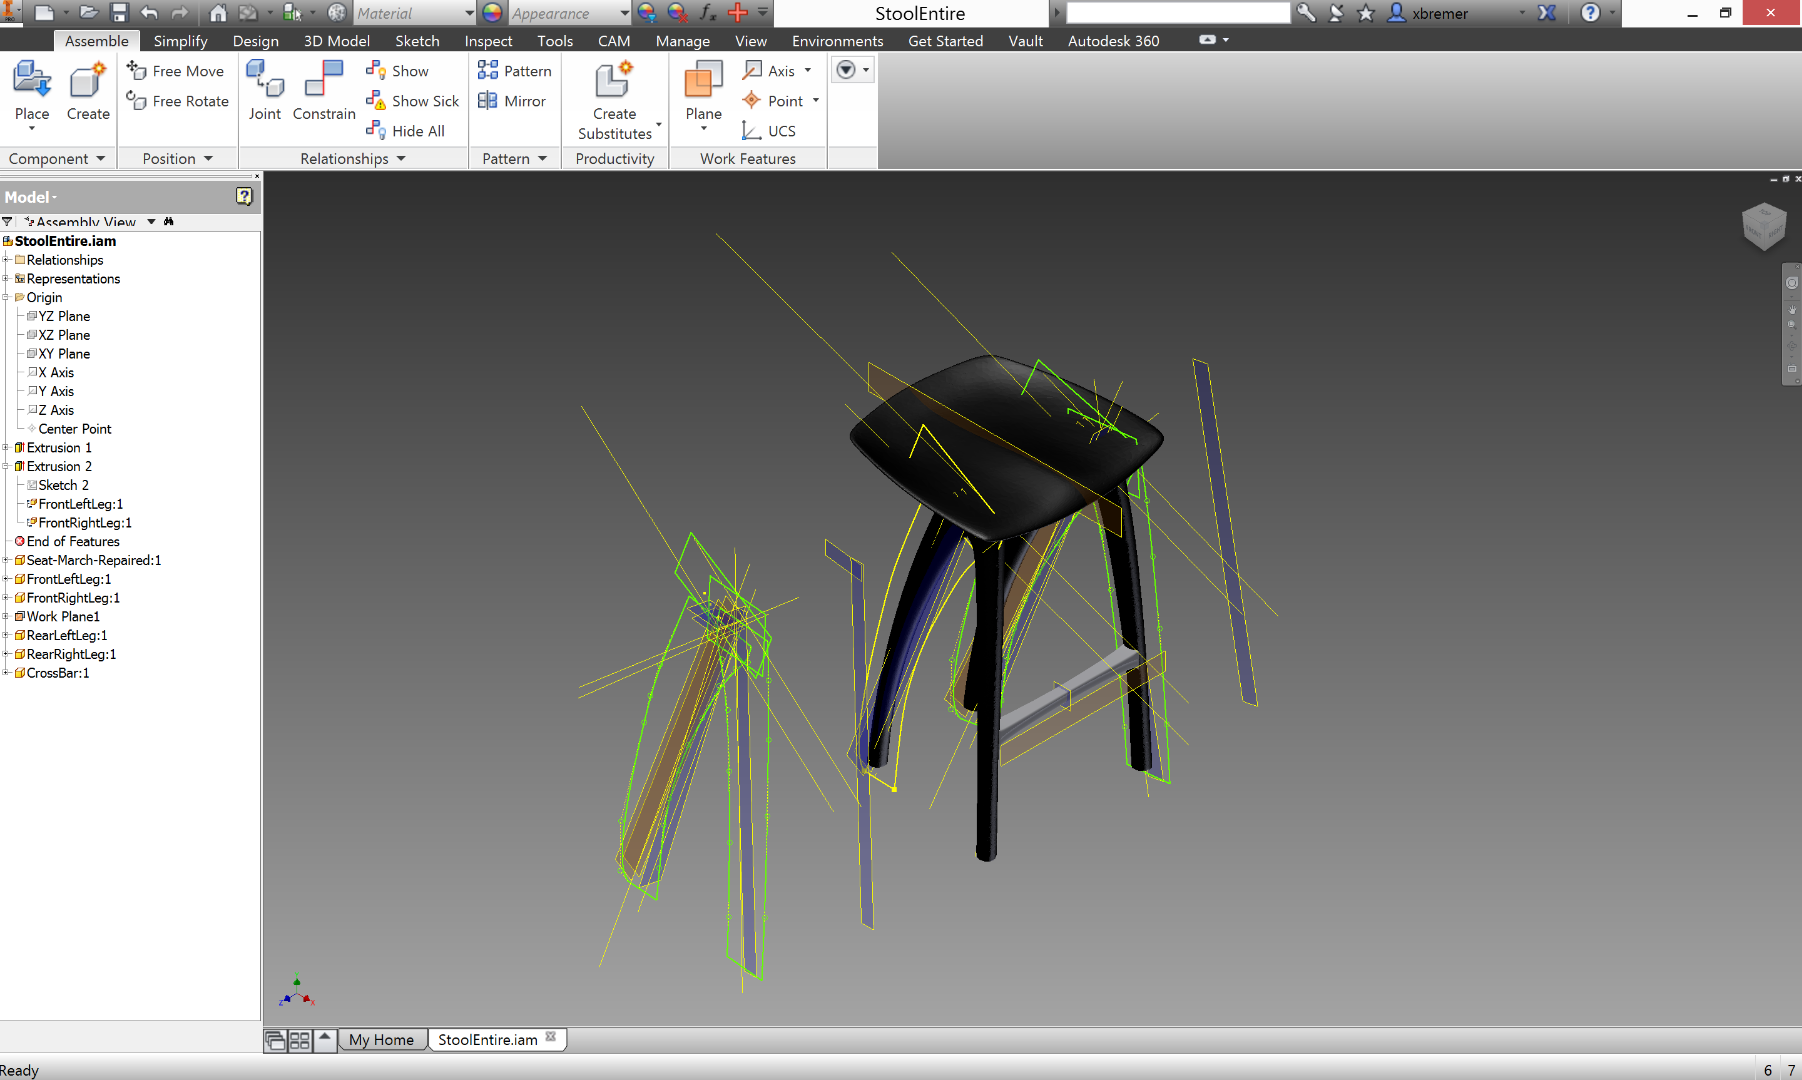Switch to the Sketch ribbon tab
Screen dimensions: 1802x1080
coord(417,41)
